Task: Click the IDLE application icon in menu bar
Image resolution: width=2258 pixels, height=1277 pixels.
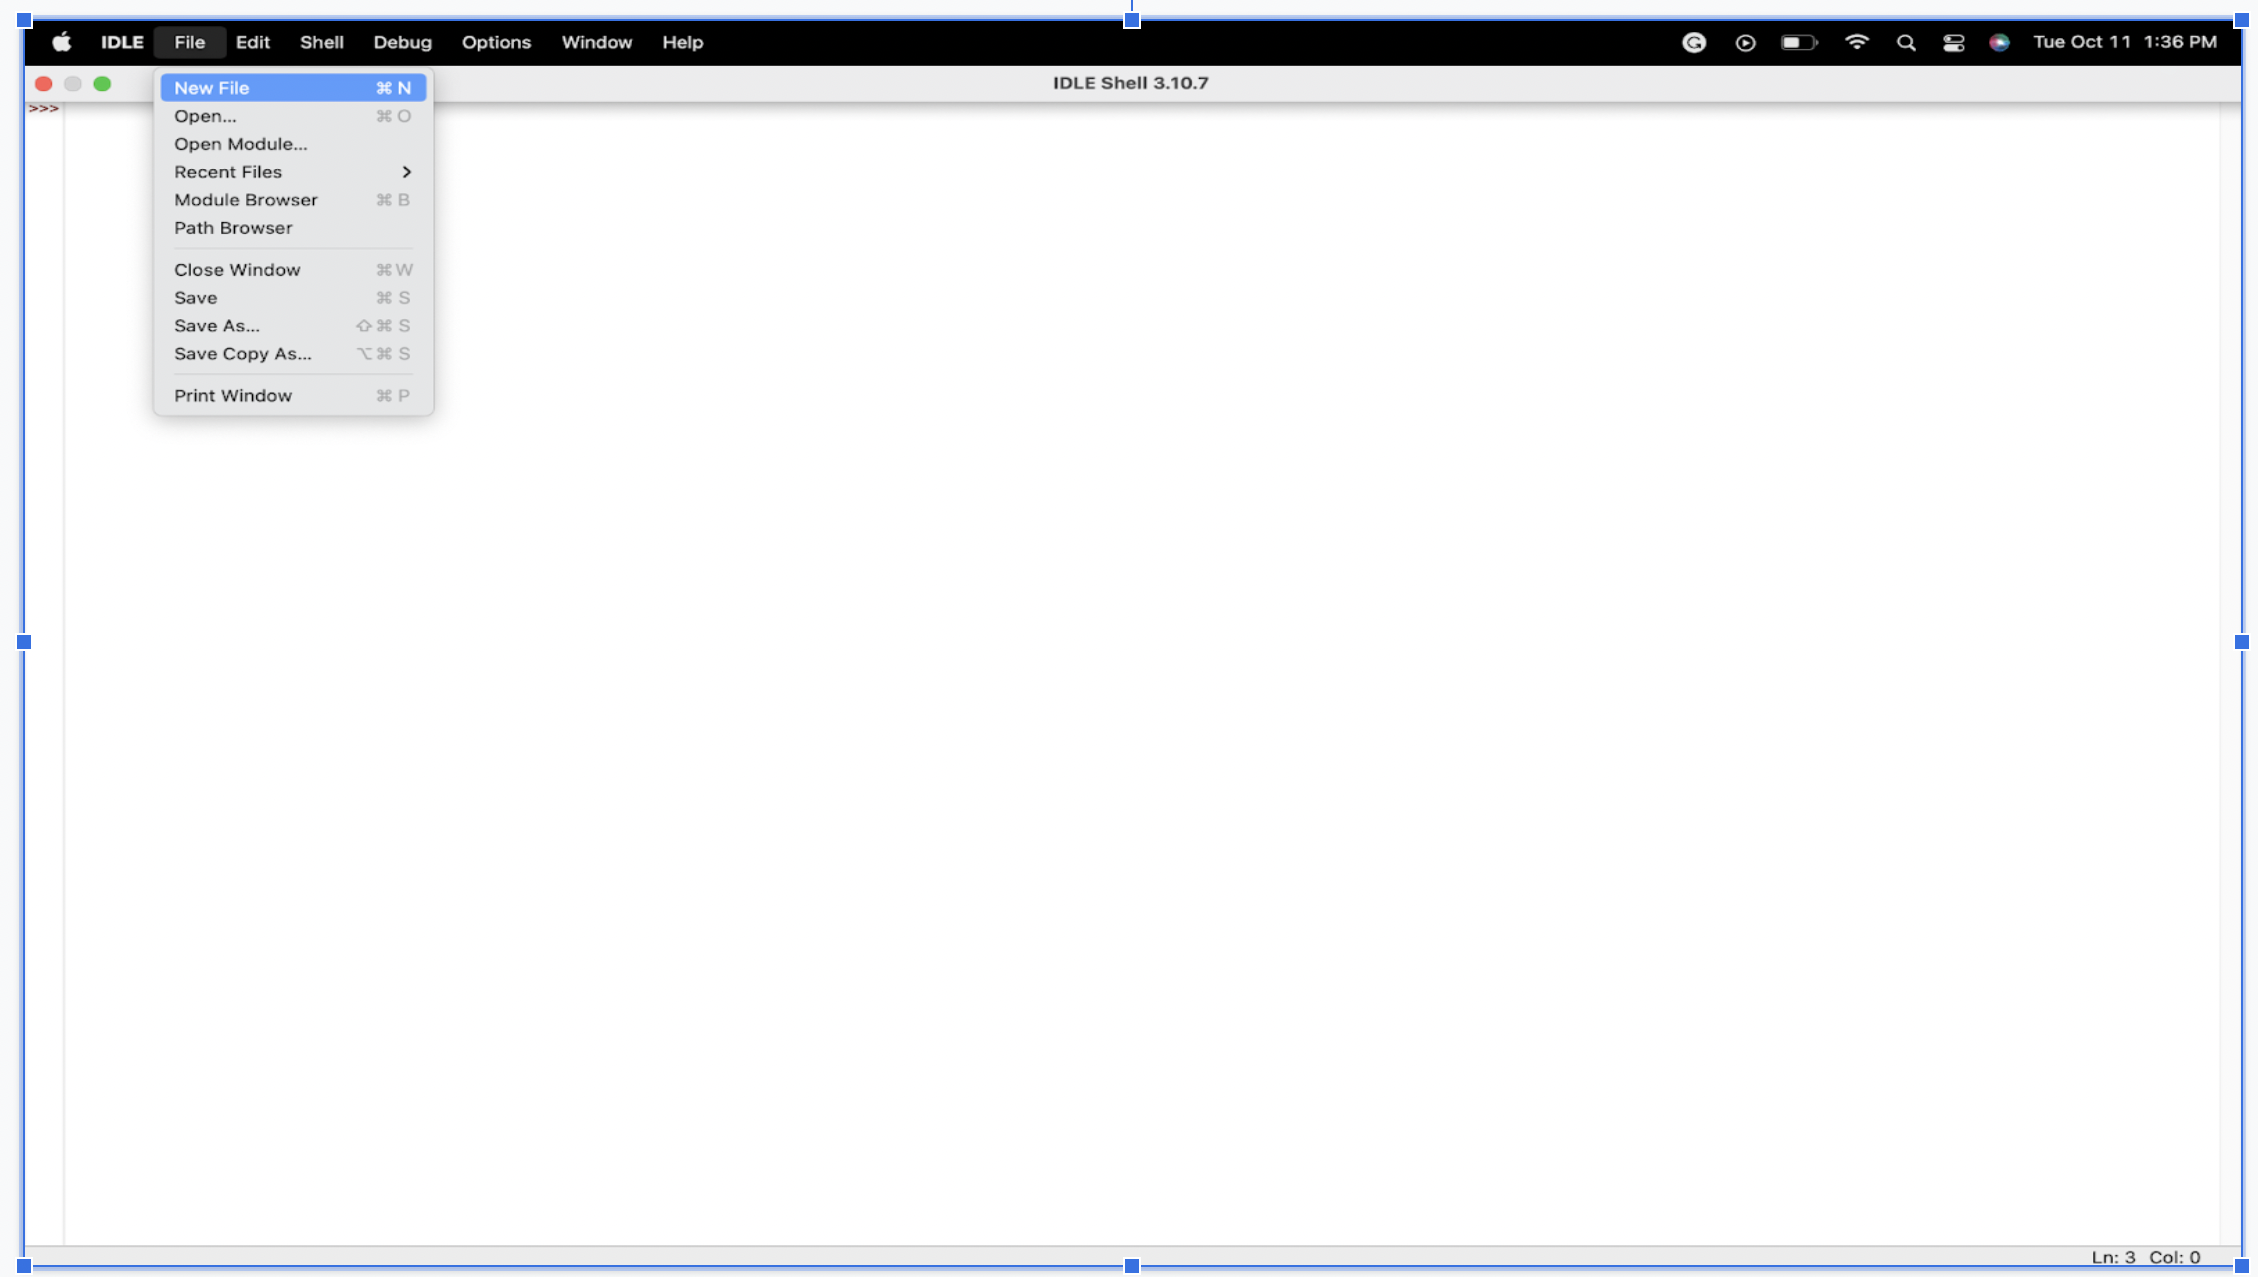Action: [x=121, y=42]
